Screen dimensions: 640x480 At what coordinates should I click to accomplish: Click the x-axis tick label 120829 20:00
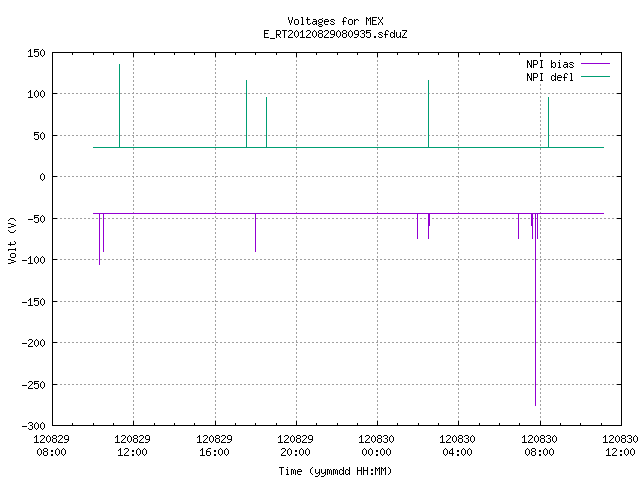click(x=295, y=446)
